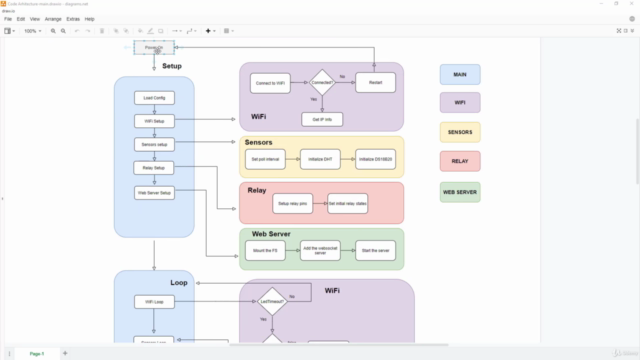Viewport: 640px width, 360px height.
Task: Collapse the toolbar with chevron icon
Action: [632, 31]
